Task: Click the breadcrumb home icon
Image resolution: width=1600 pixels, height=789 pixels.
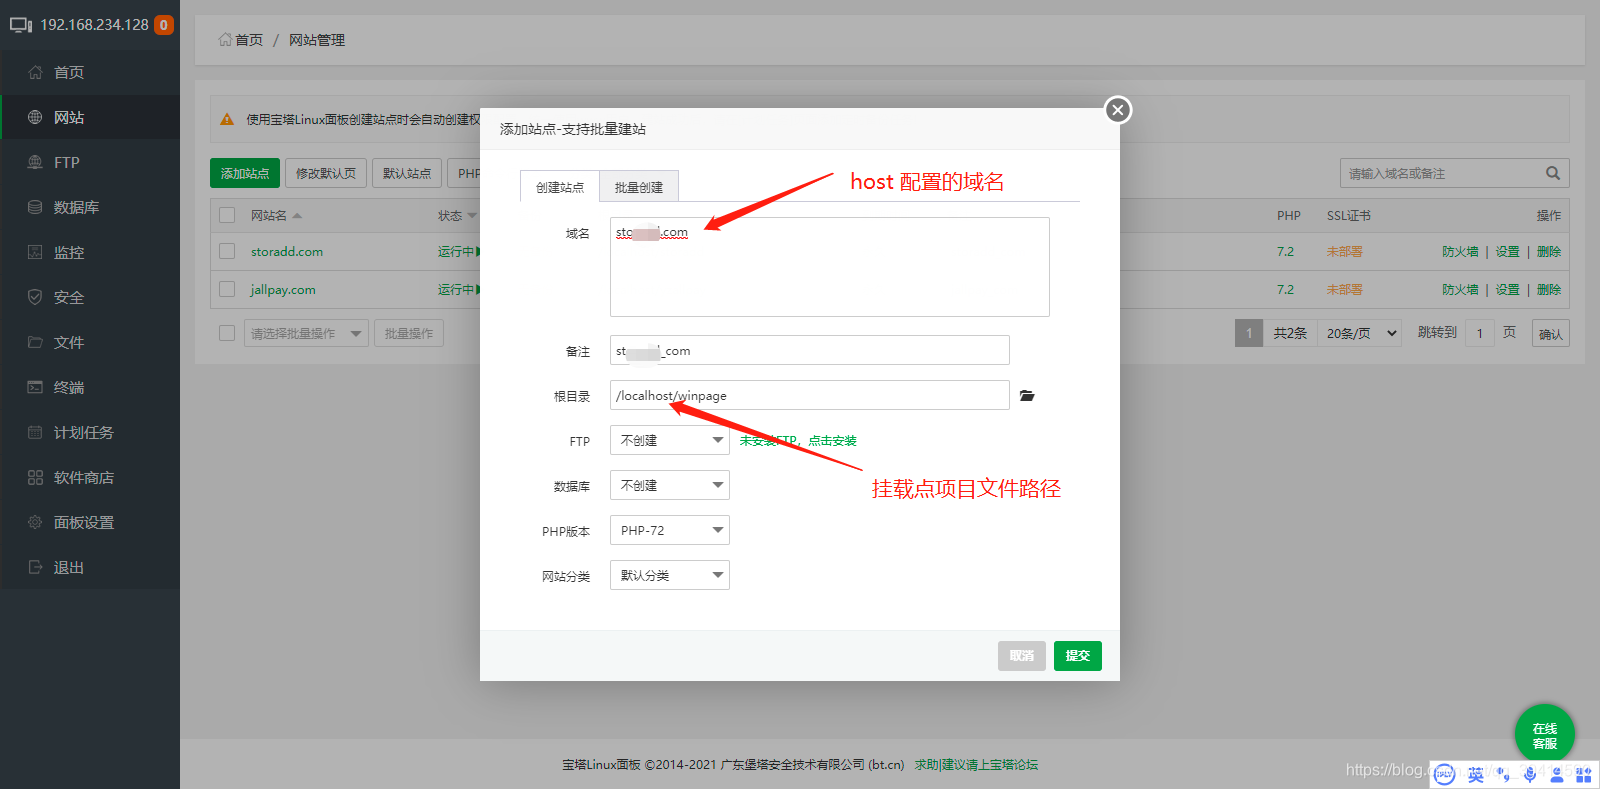Action: tap(225, 40)
